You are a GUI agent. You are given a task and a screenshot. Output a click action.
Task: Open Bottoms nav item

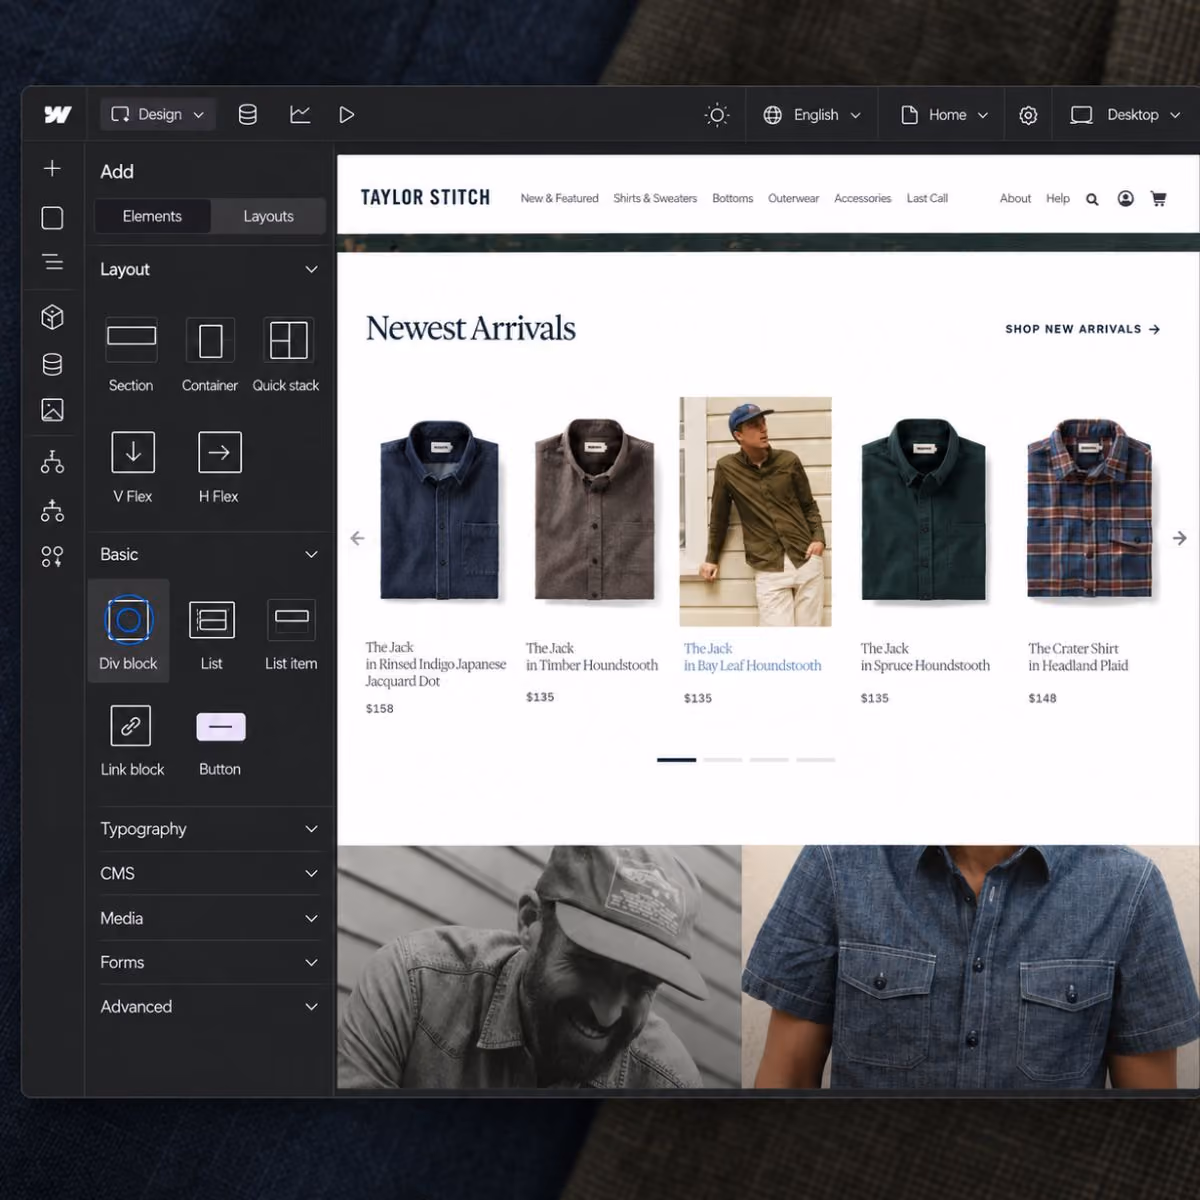point(732,198)
